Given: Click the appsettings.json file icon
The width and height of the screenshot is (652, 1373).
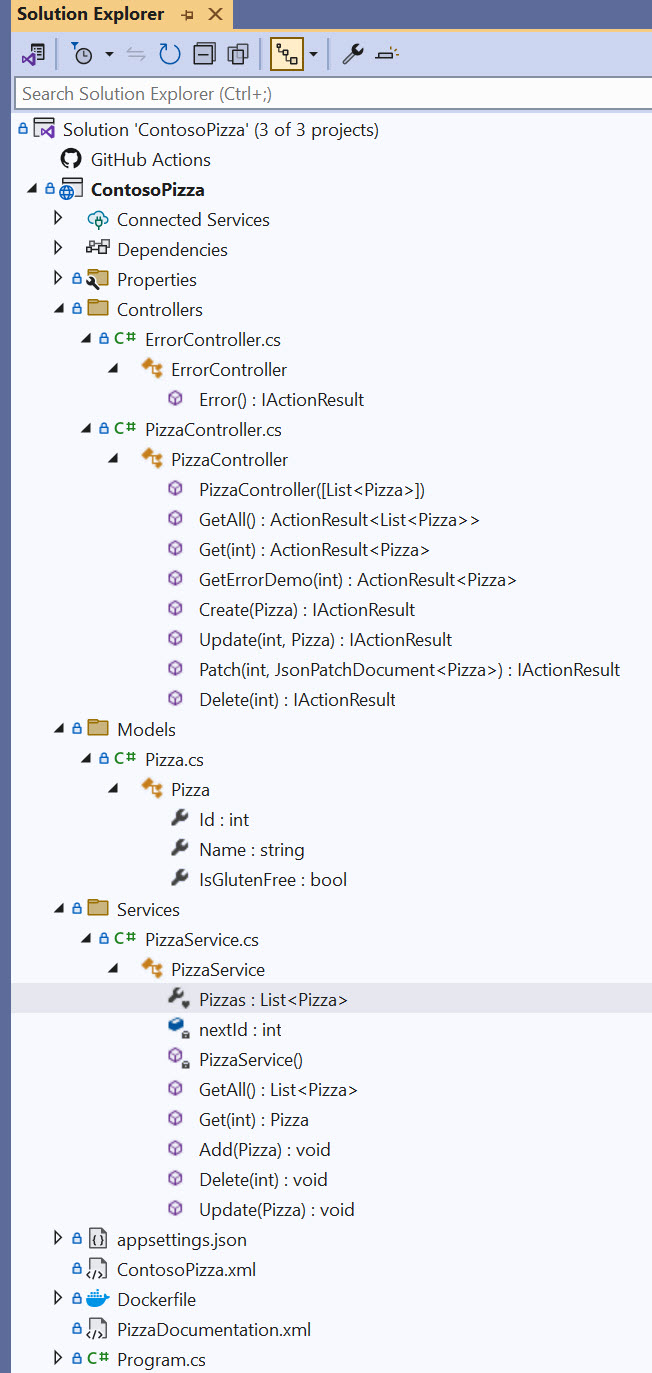Looking at the screenshot, I should 98,1239.
